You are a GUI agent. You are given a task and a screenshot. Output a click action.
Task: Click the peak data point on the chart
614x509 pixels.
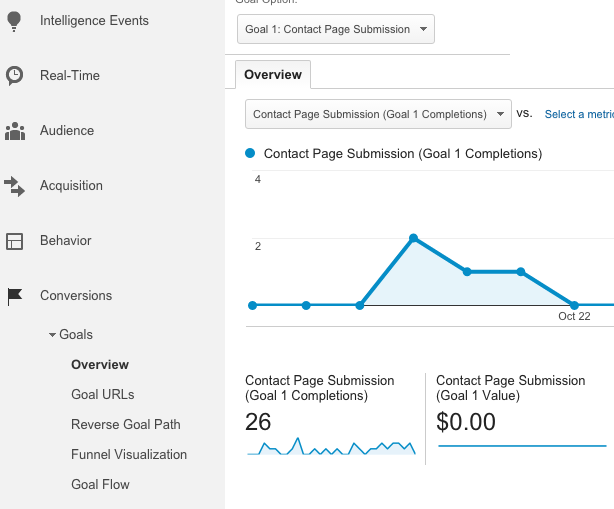pos(413,238)
